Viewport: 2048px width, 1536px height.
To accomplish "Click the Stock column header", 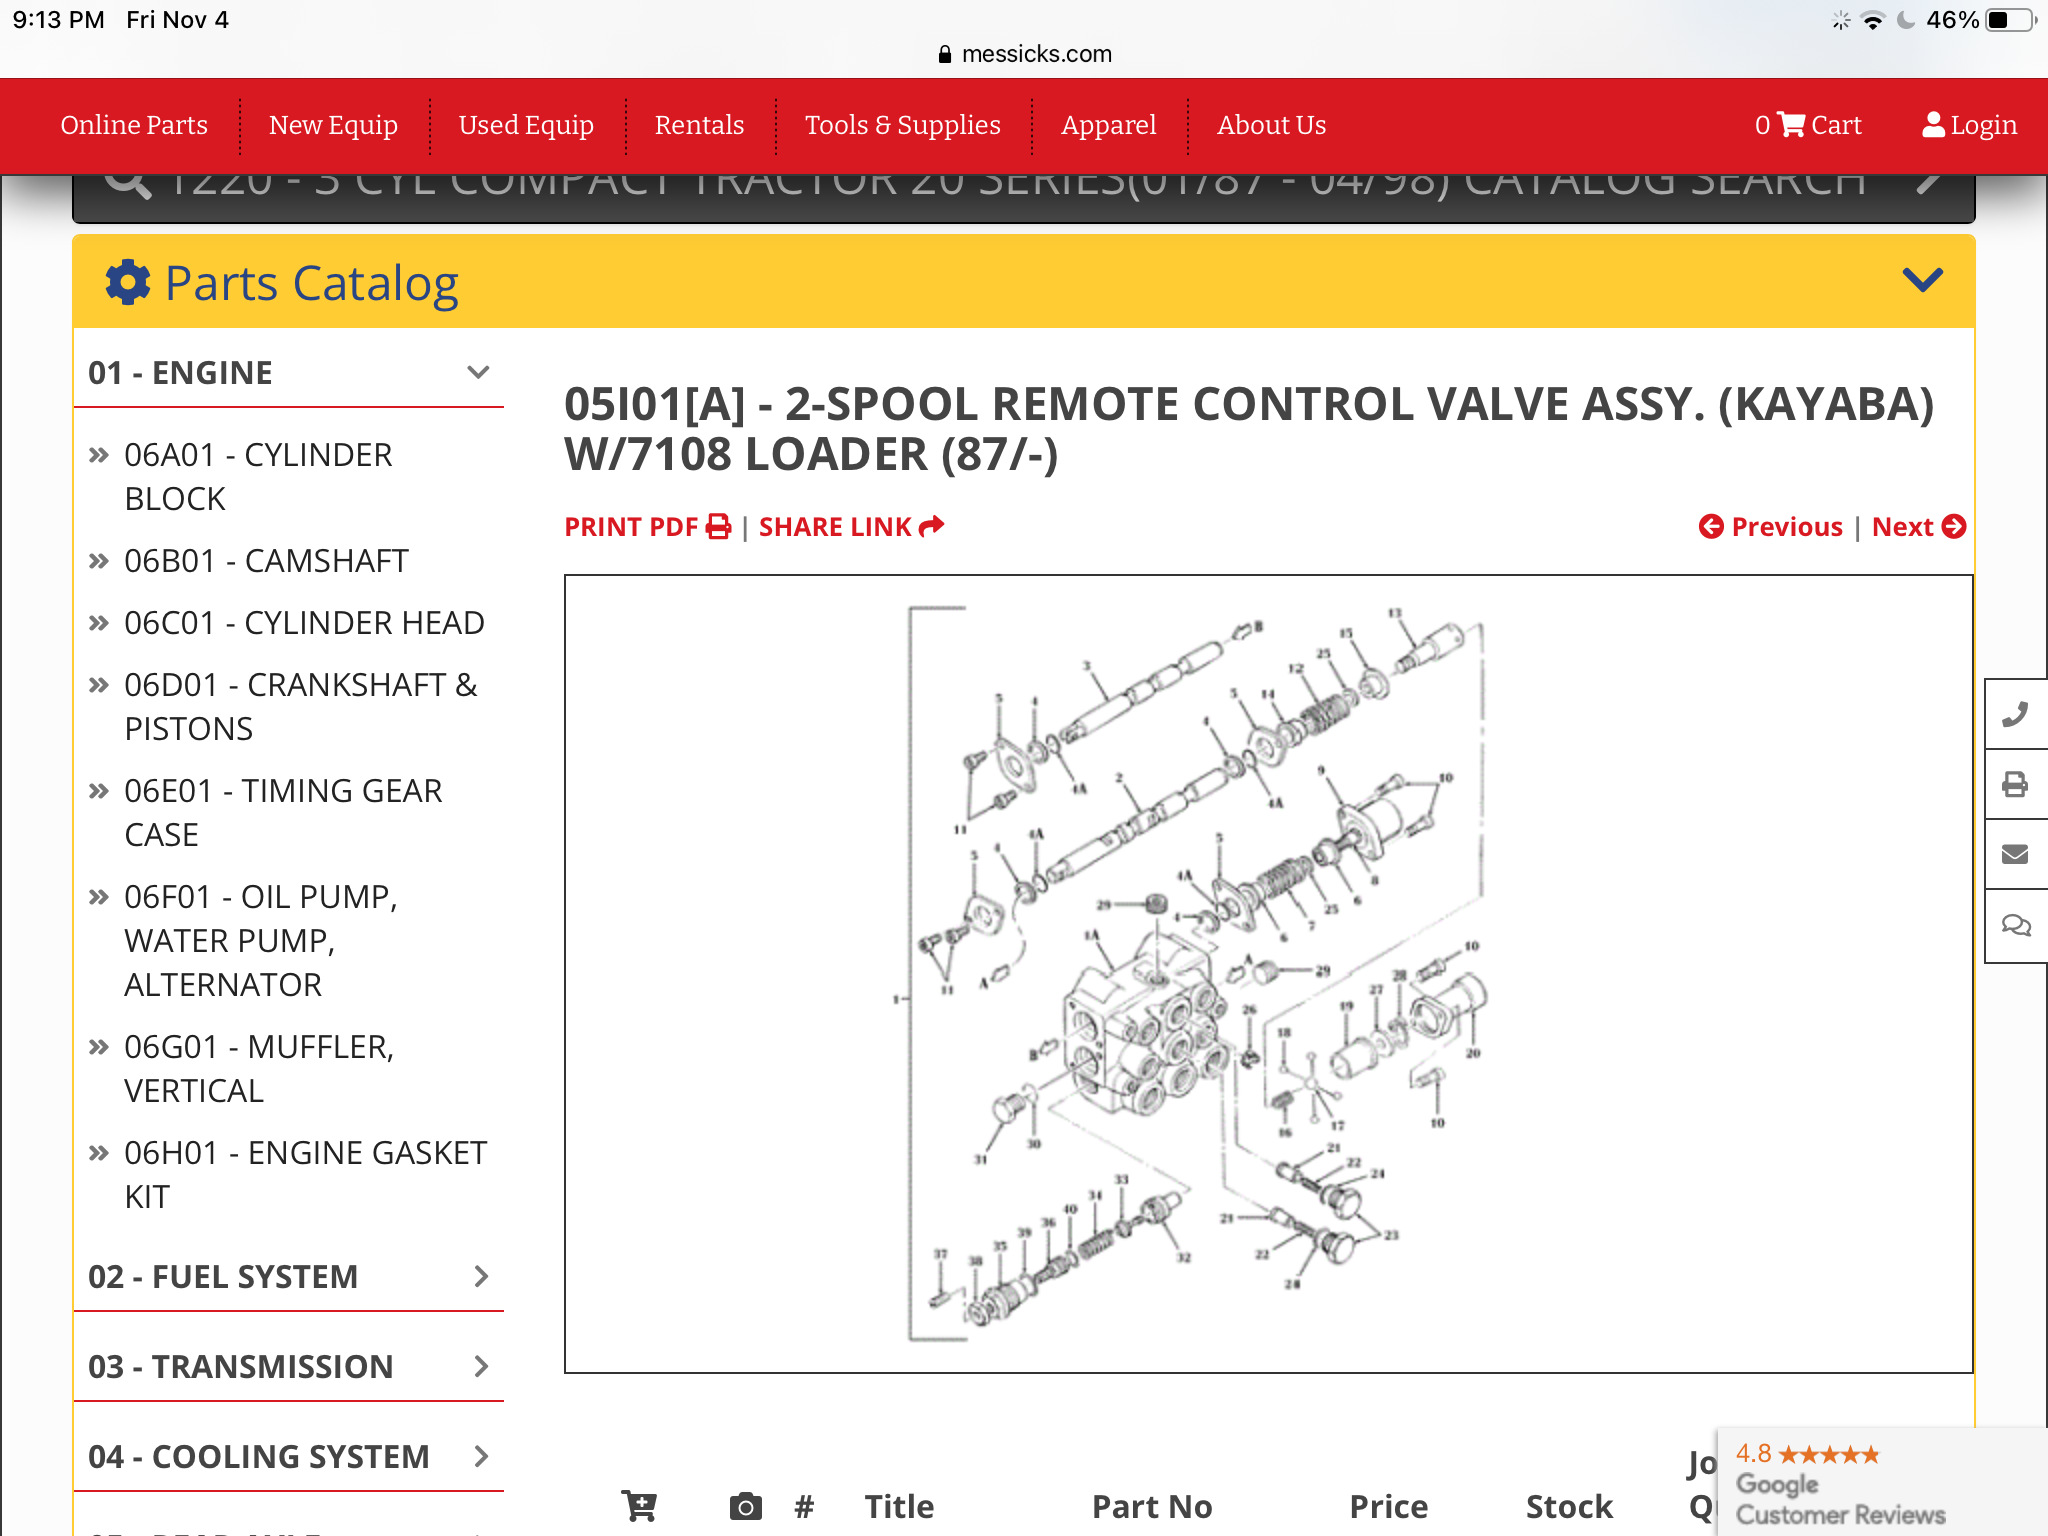I will point(1569,1506).
